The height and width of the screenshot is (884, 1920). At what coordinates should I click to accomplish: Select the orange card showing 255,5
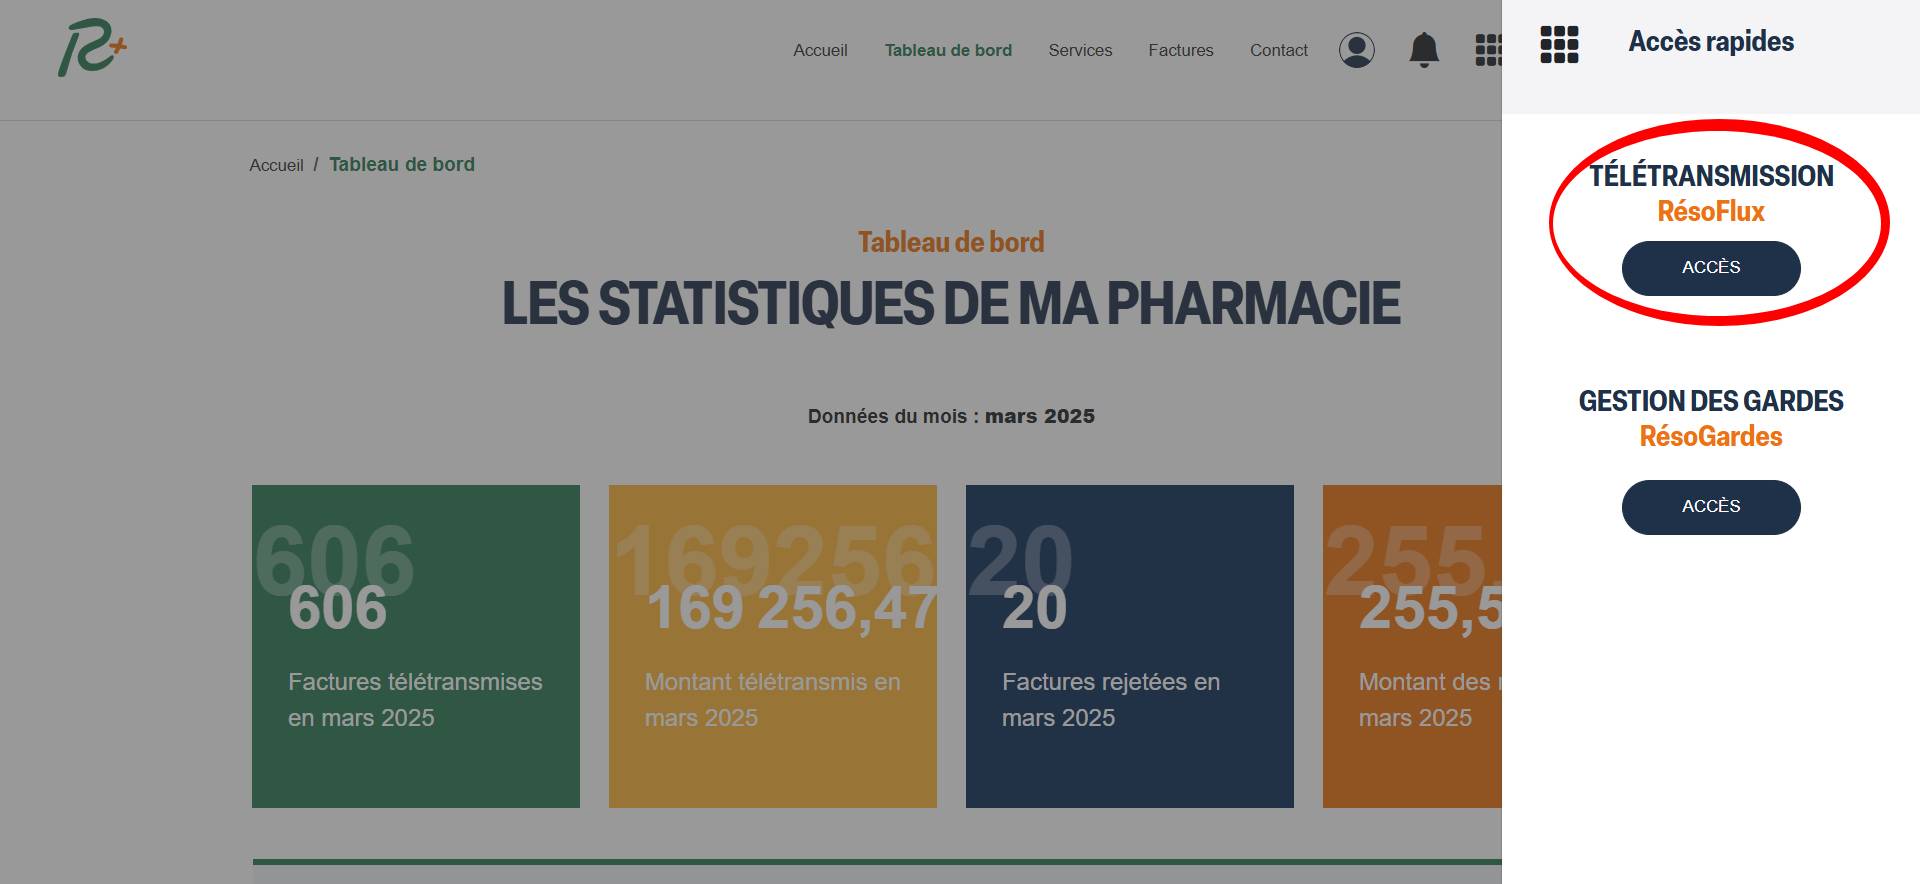pyautogui.click(x=1412, y=646)
